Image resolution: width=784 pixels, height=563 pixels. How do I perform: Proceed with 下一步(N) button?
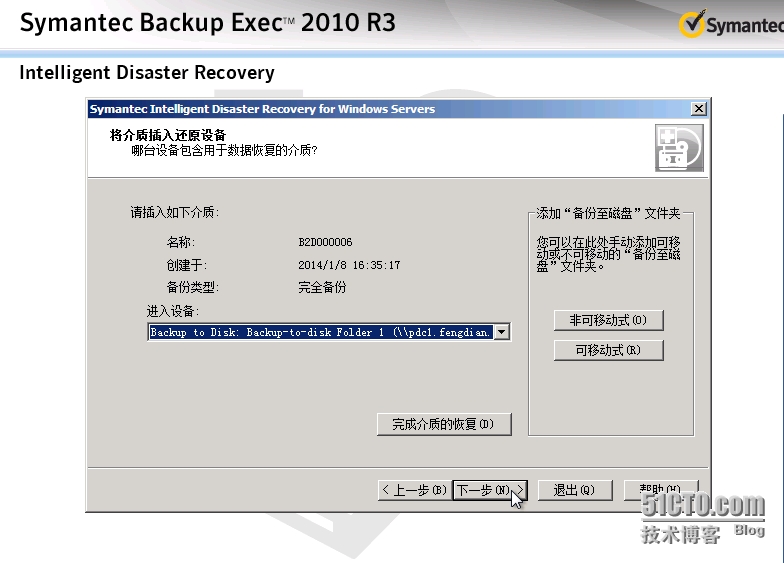490,490
